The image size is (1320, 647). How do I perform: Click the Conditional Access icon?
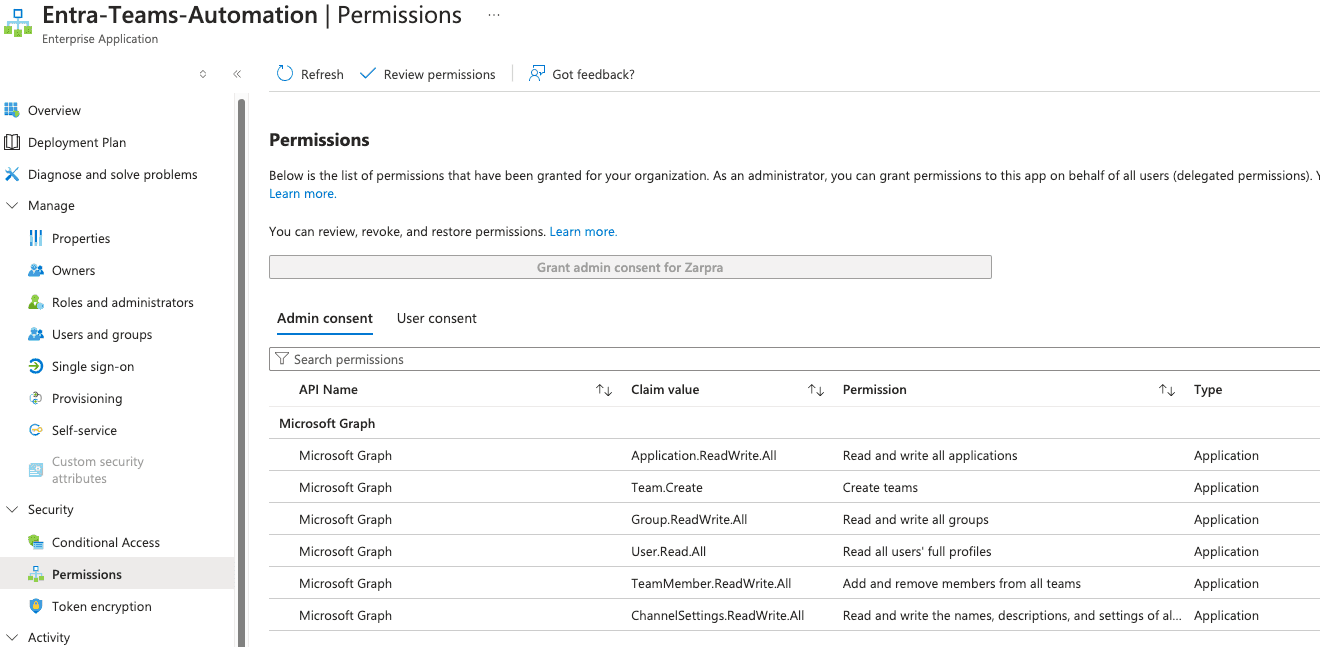pos(36,542)
